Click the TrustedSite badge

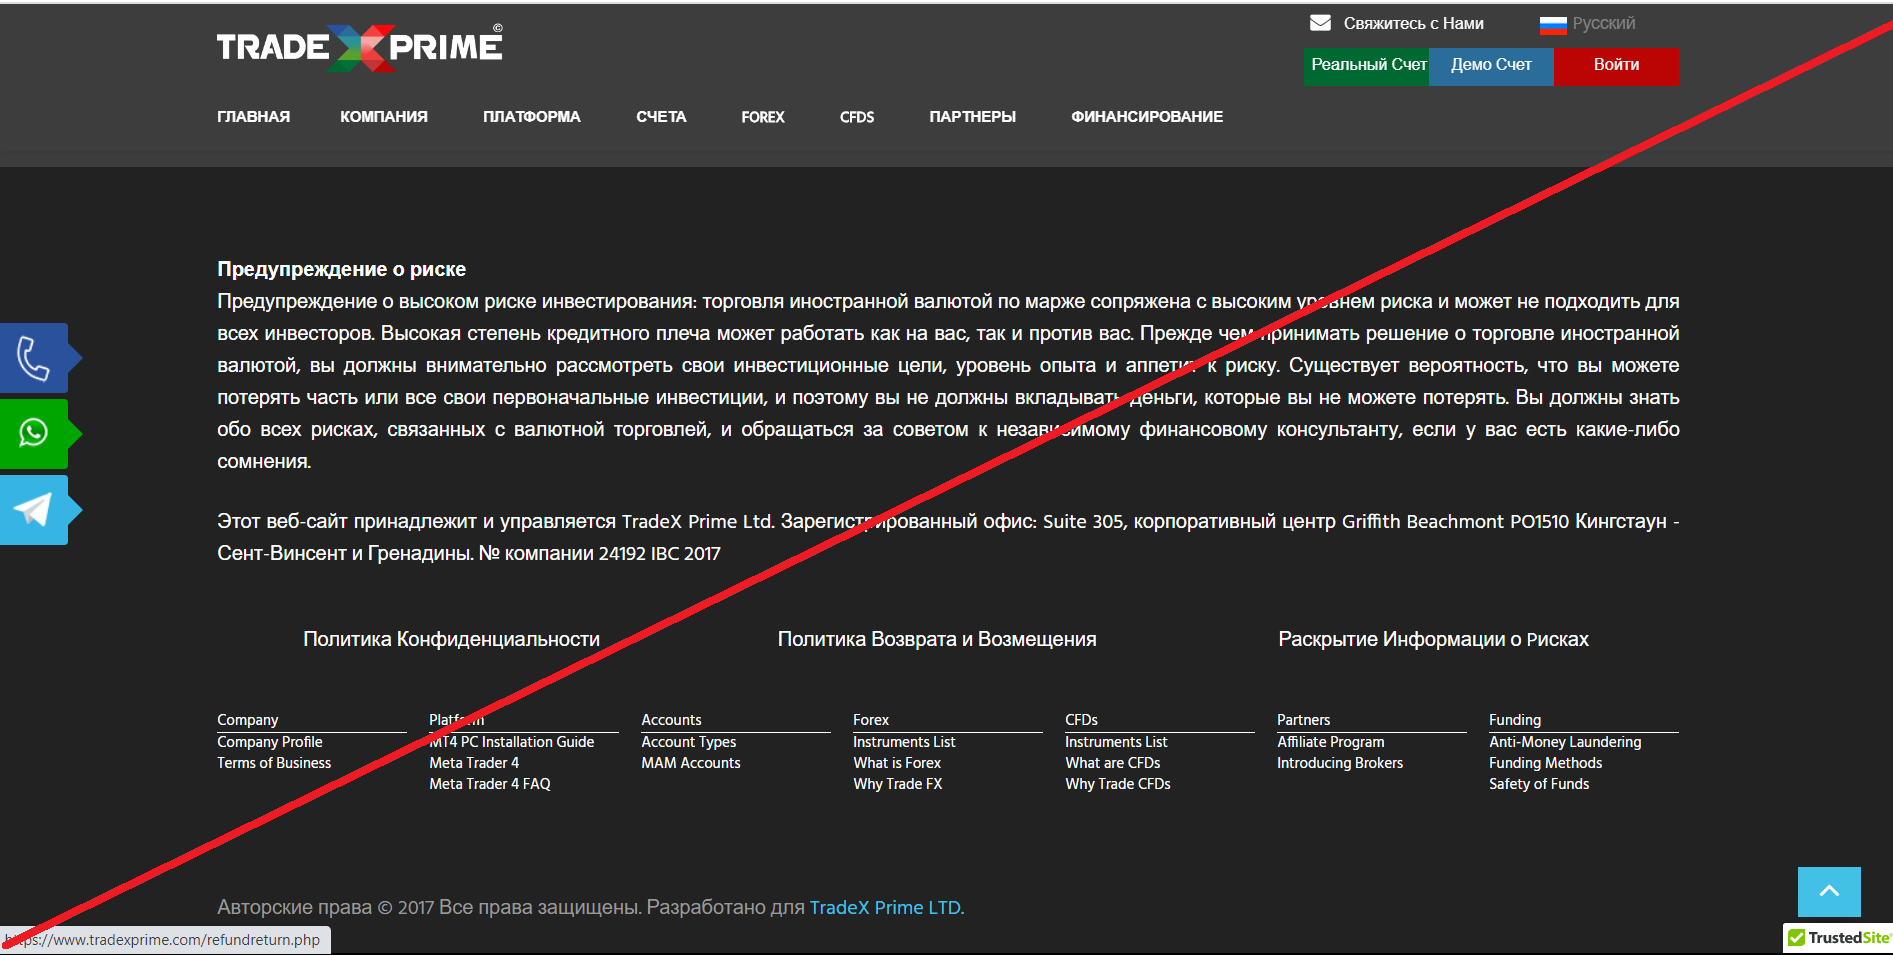coord(1838,938)
